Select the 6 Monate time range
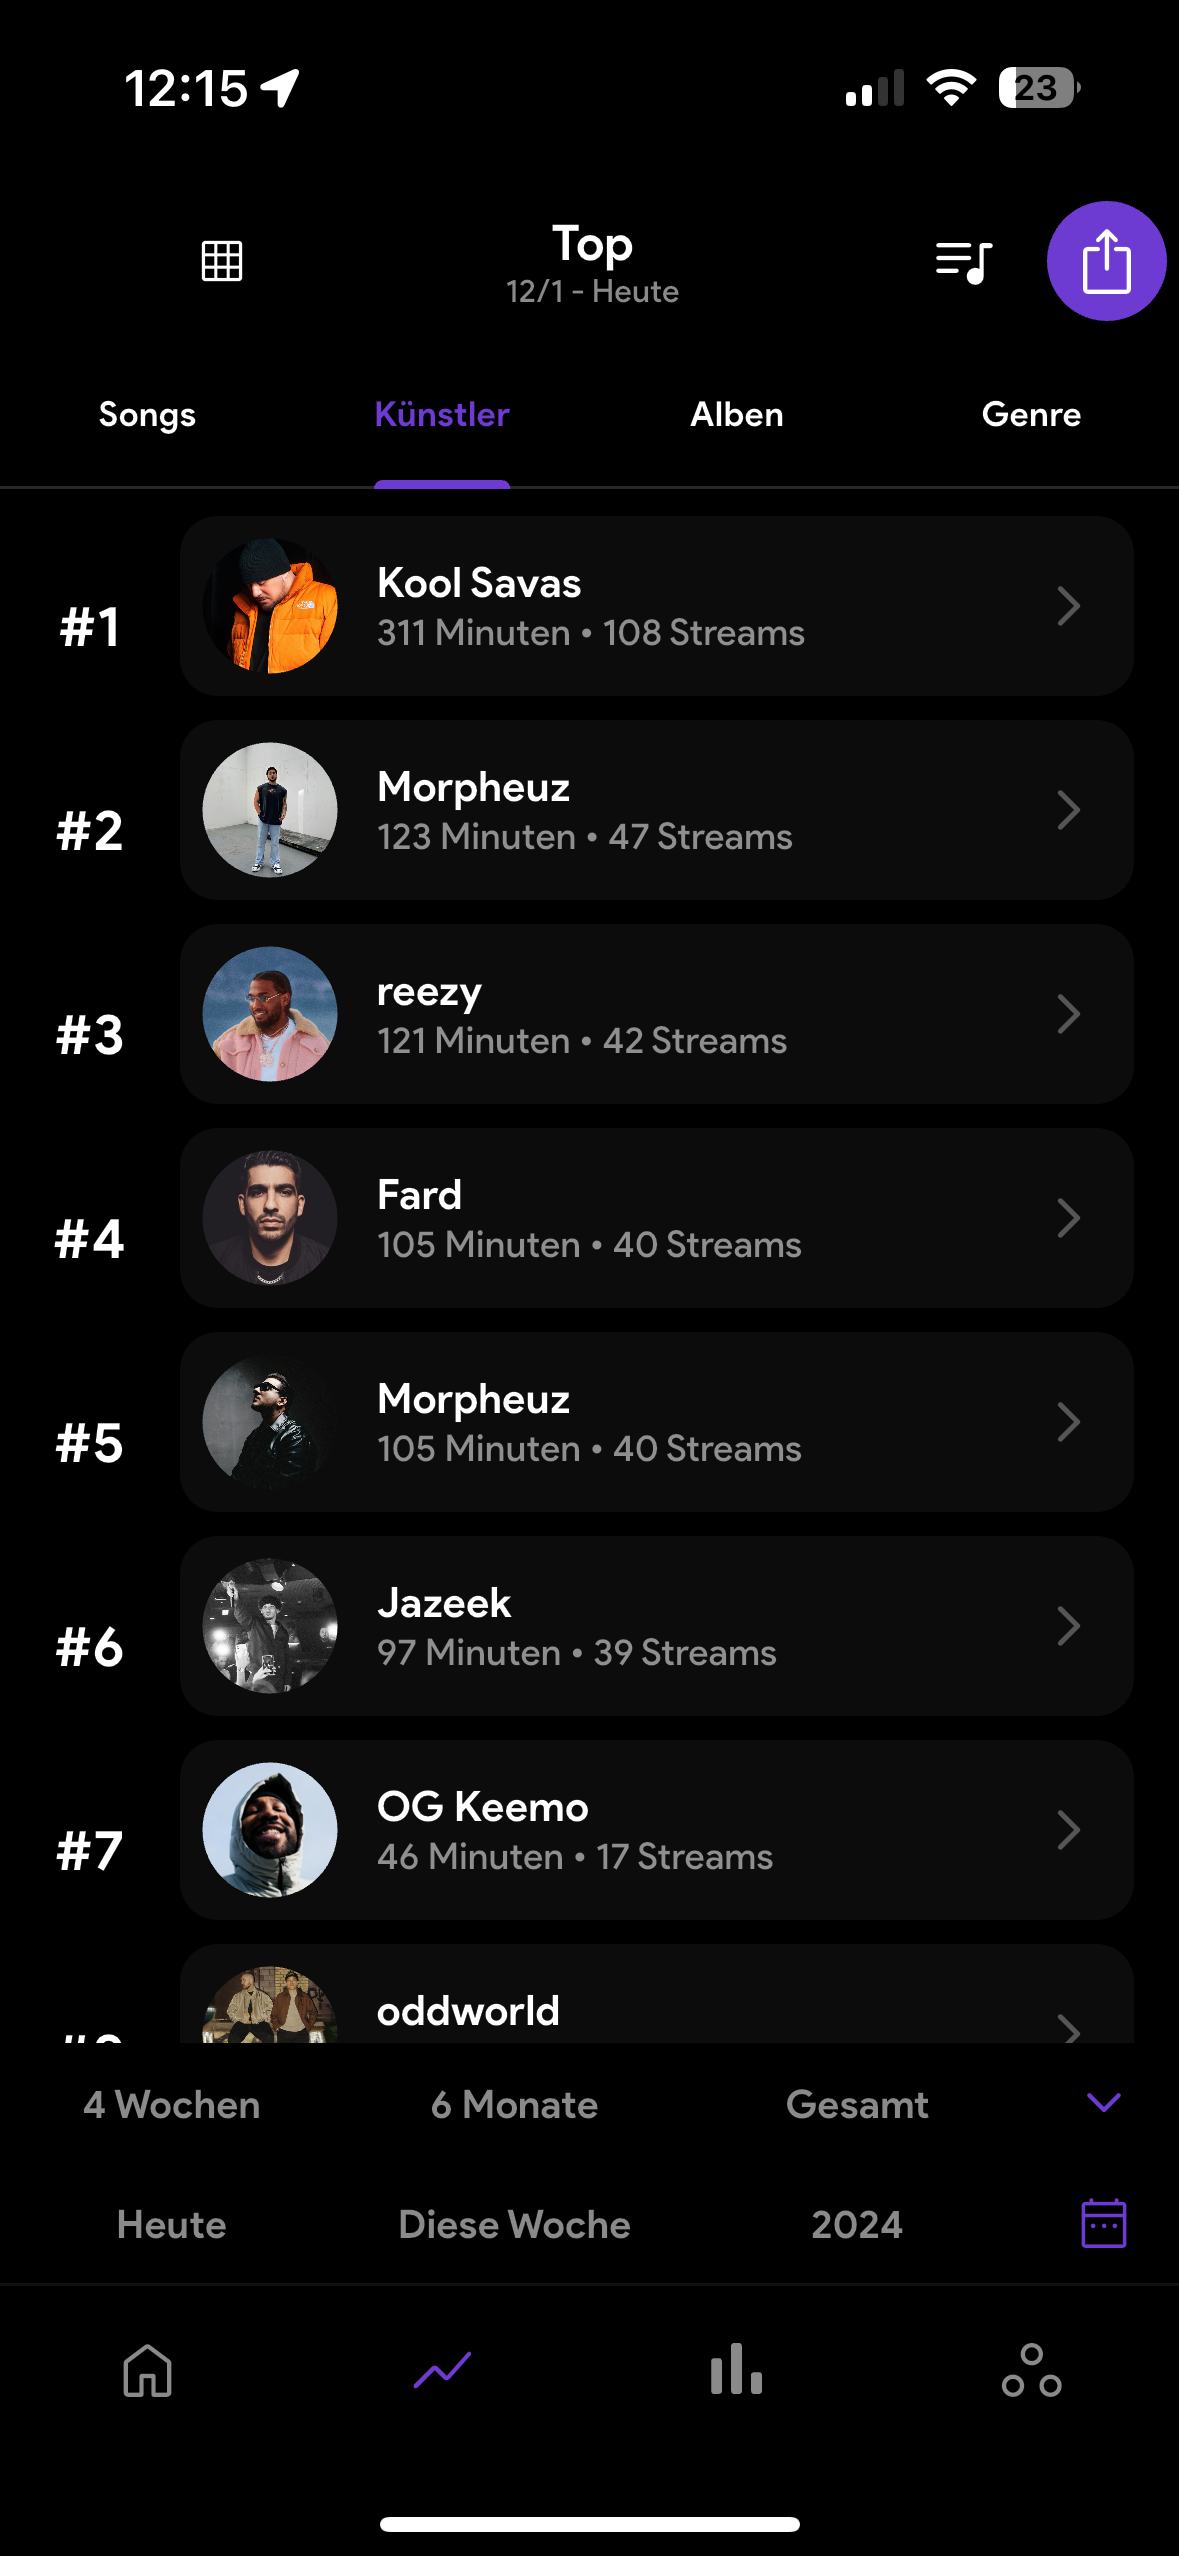Image resolution: width=1179 pixels, height=2556 pixels. [514, 2105]
